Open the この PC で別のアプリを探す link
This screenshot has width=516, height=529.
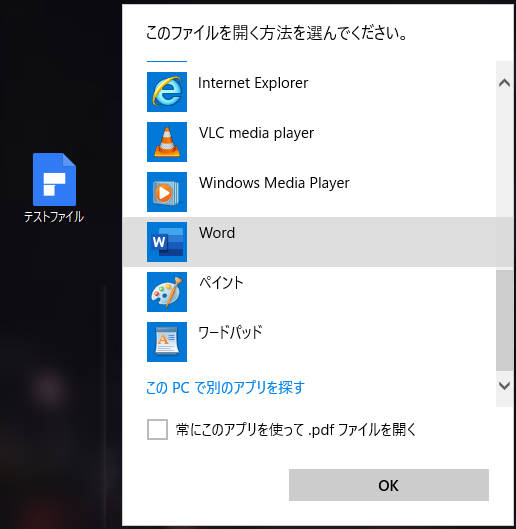[x=225, y=388]
